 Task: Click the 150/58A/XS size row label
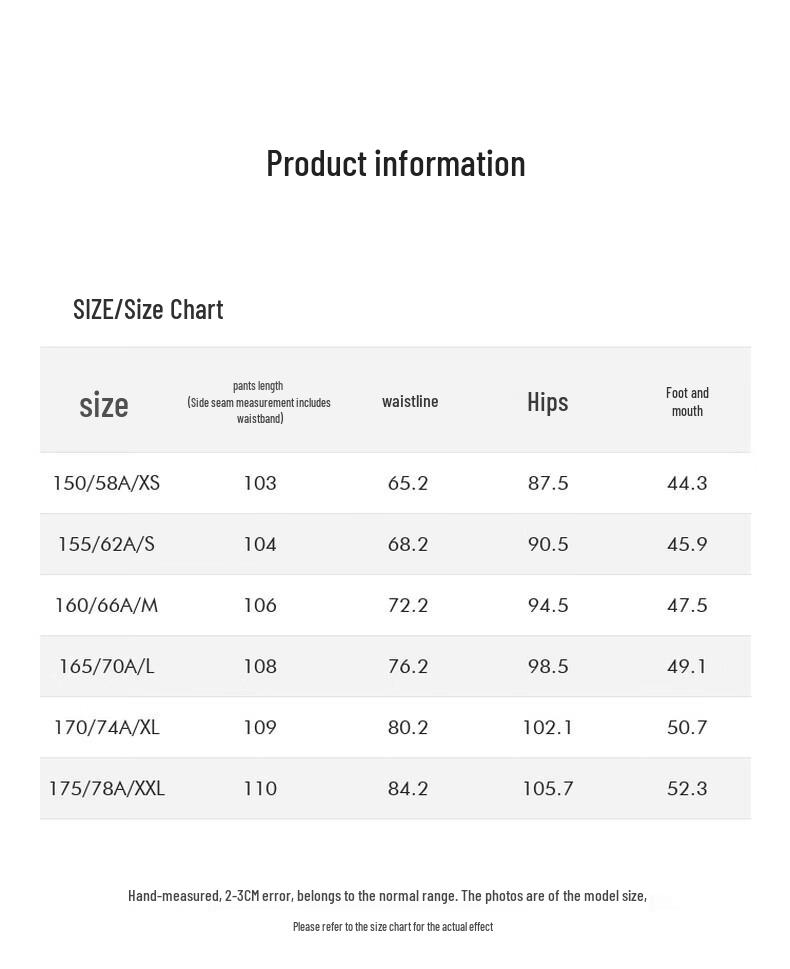pos(106,484)
